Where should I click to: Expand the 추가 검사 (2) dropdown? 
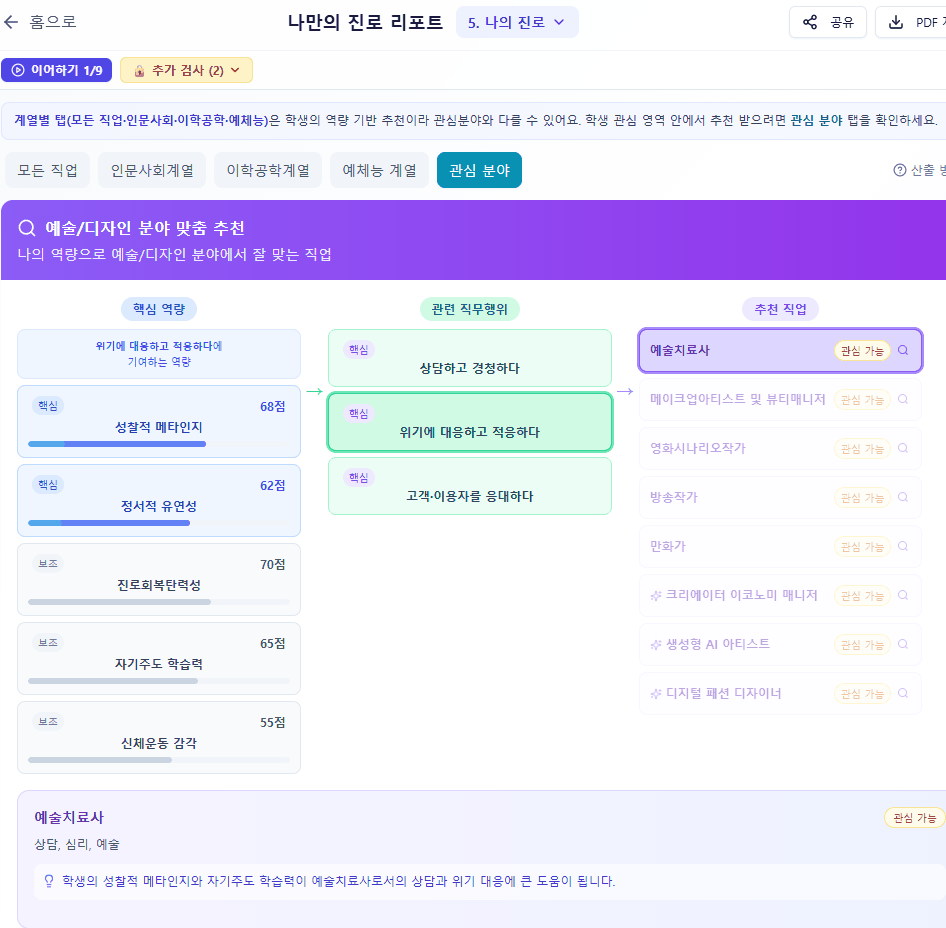(x=186, y=70)
